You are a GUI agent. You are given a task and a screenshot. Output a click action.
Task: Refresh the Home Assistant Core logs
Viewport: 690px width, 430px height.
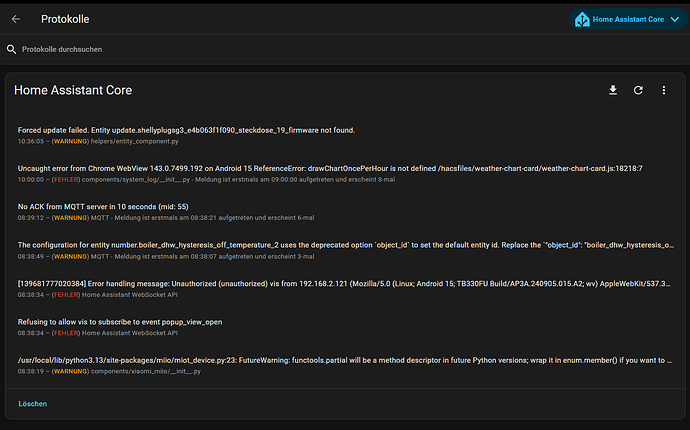coord(638,90)
